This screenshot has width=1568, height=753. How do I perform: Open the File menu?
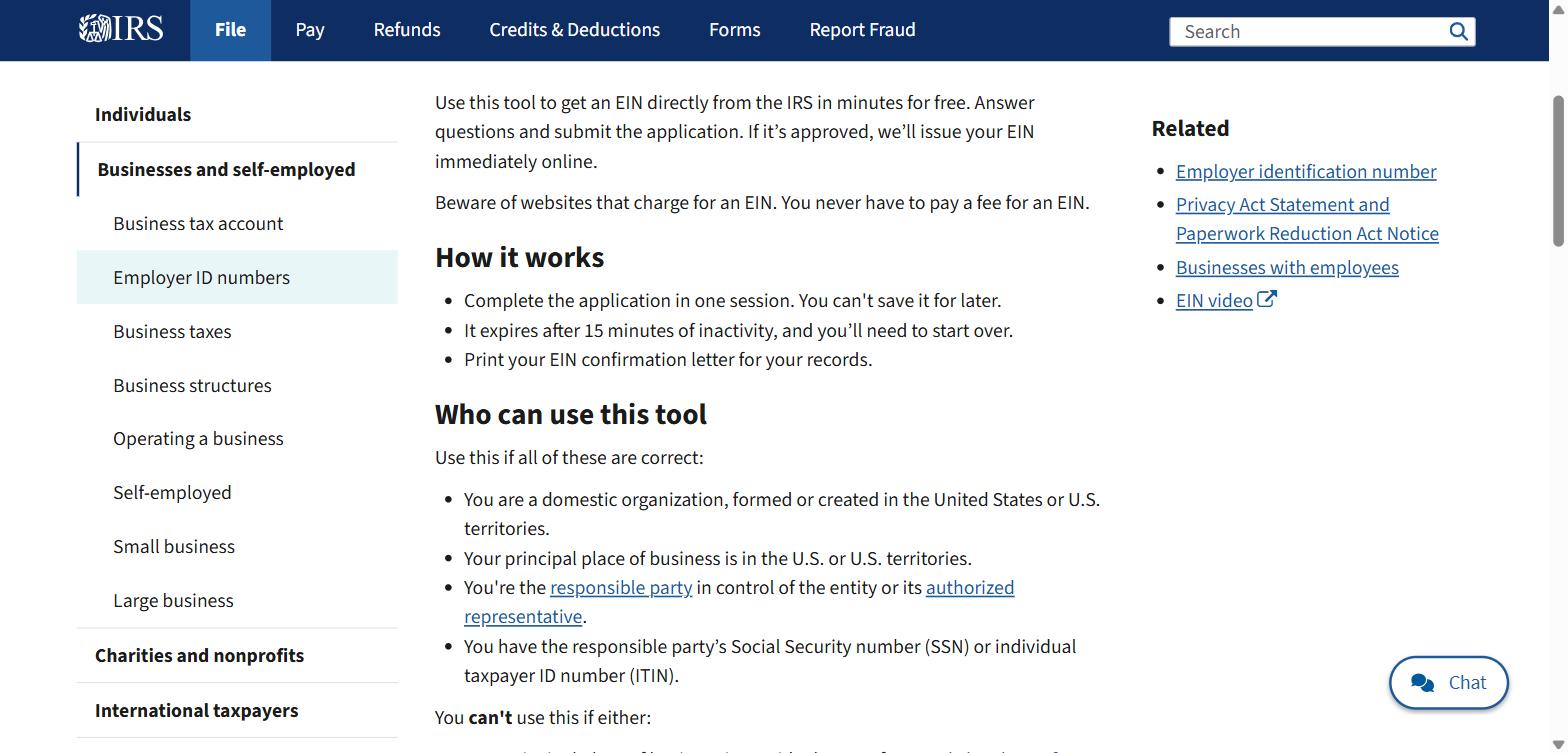coord(230,30)
